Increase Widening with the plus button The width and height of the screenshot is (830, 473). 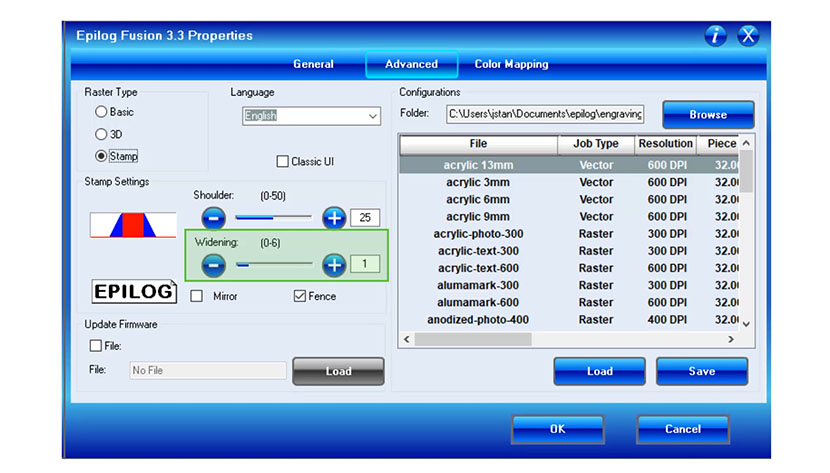334,264
